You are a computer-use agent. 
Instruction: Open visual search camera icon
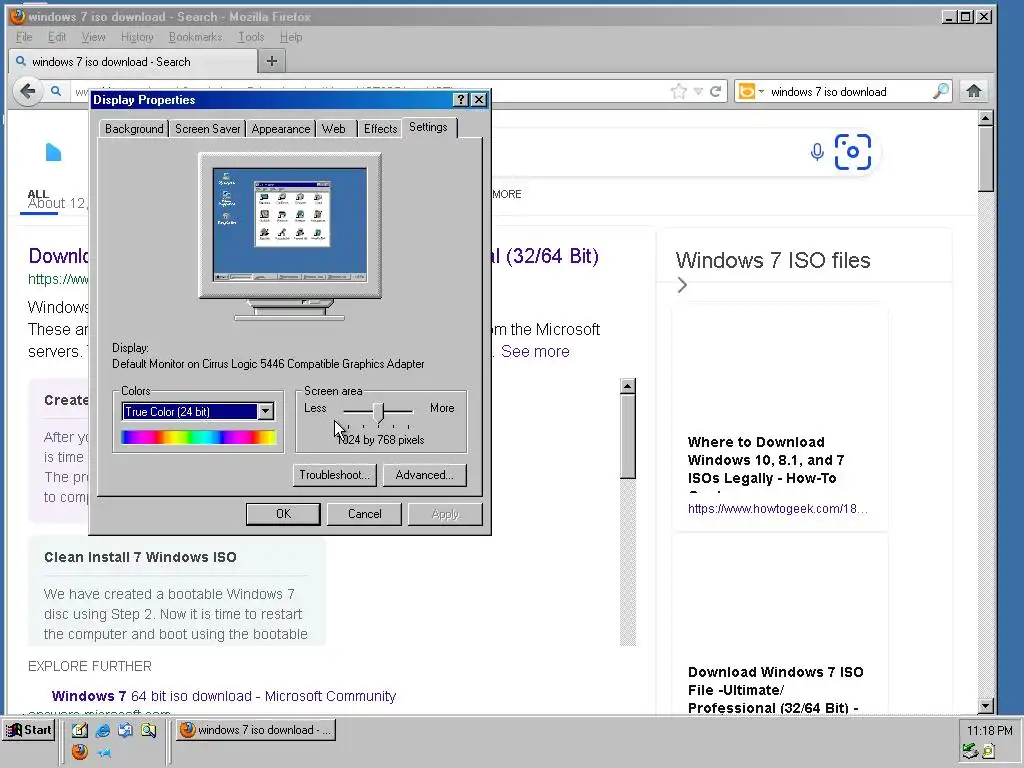click(853, 152)
